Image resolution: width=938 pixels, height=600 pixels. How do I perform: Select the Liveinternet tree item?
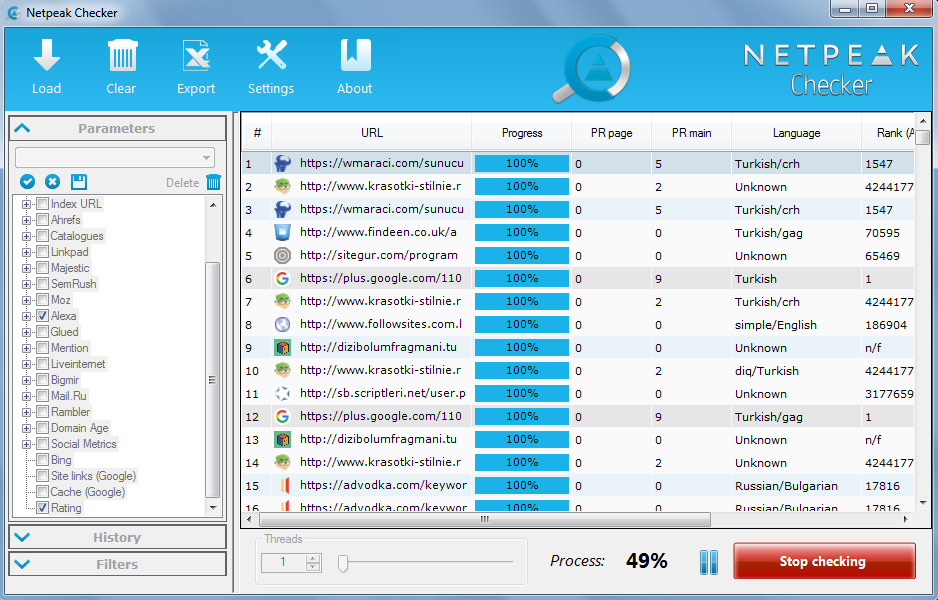click(78, 364)
